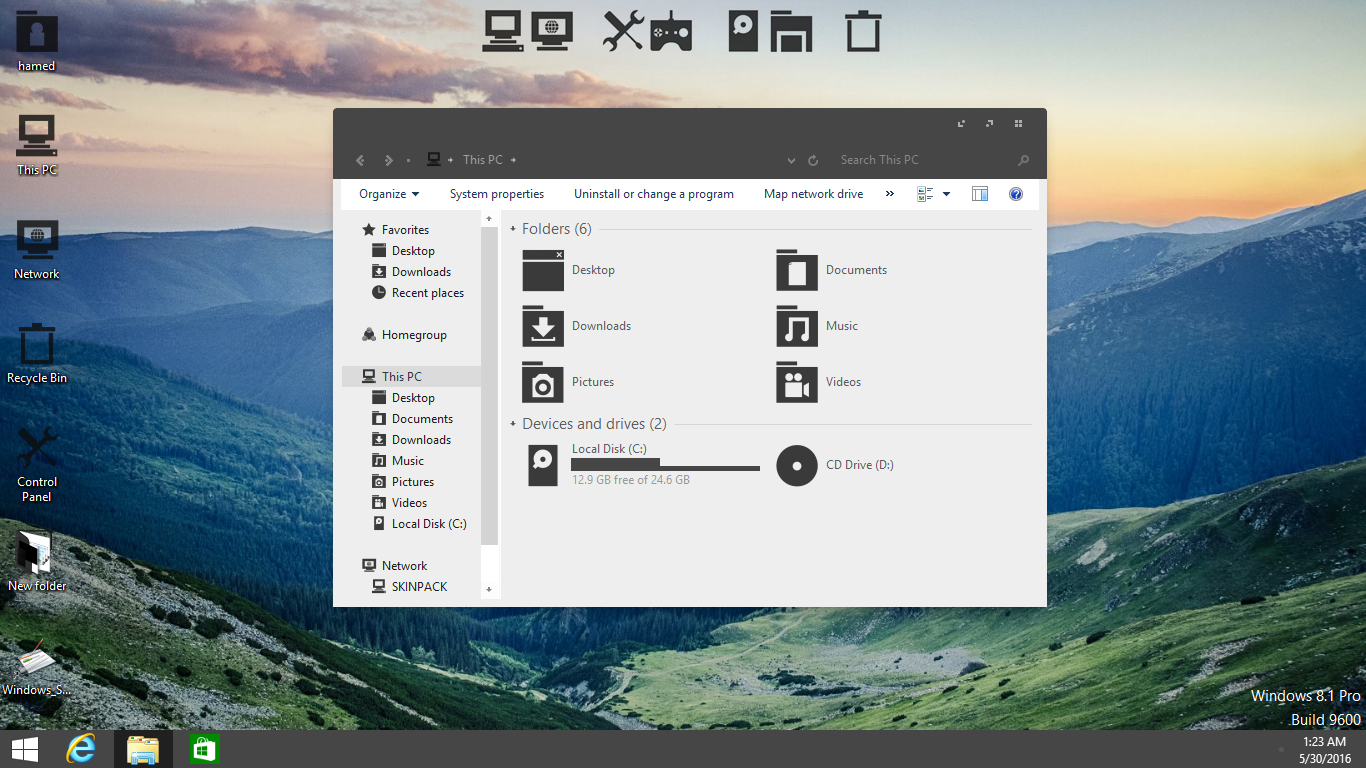The width and height of the screenshot is (1366, 768).
Task: Collapse the Folders (6) group
Action: pos(513,229)
